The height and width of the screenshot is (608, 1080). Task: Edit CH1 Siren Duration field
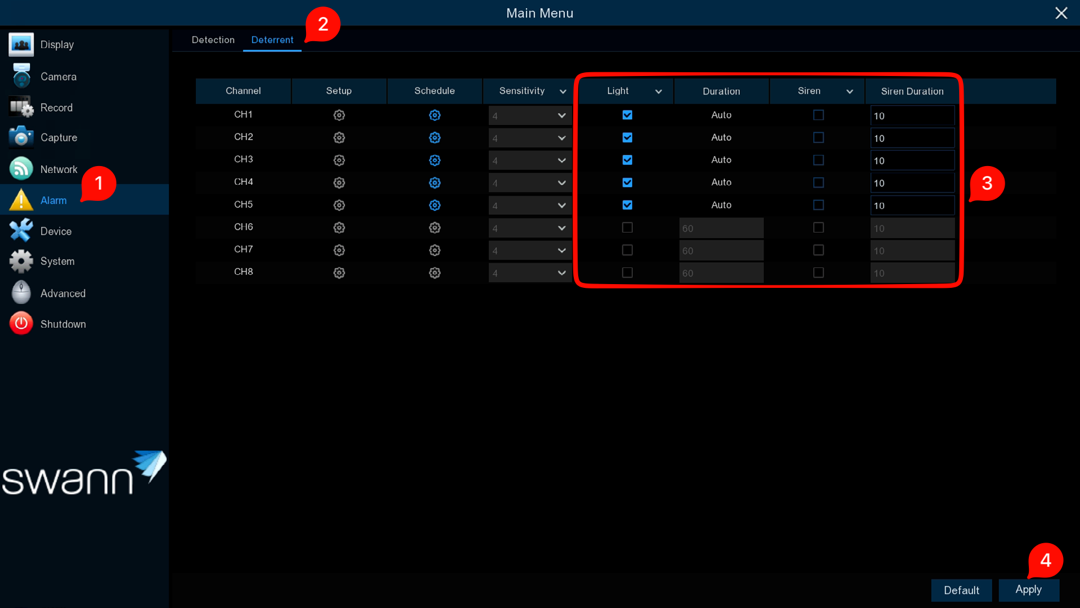(912, 116)
